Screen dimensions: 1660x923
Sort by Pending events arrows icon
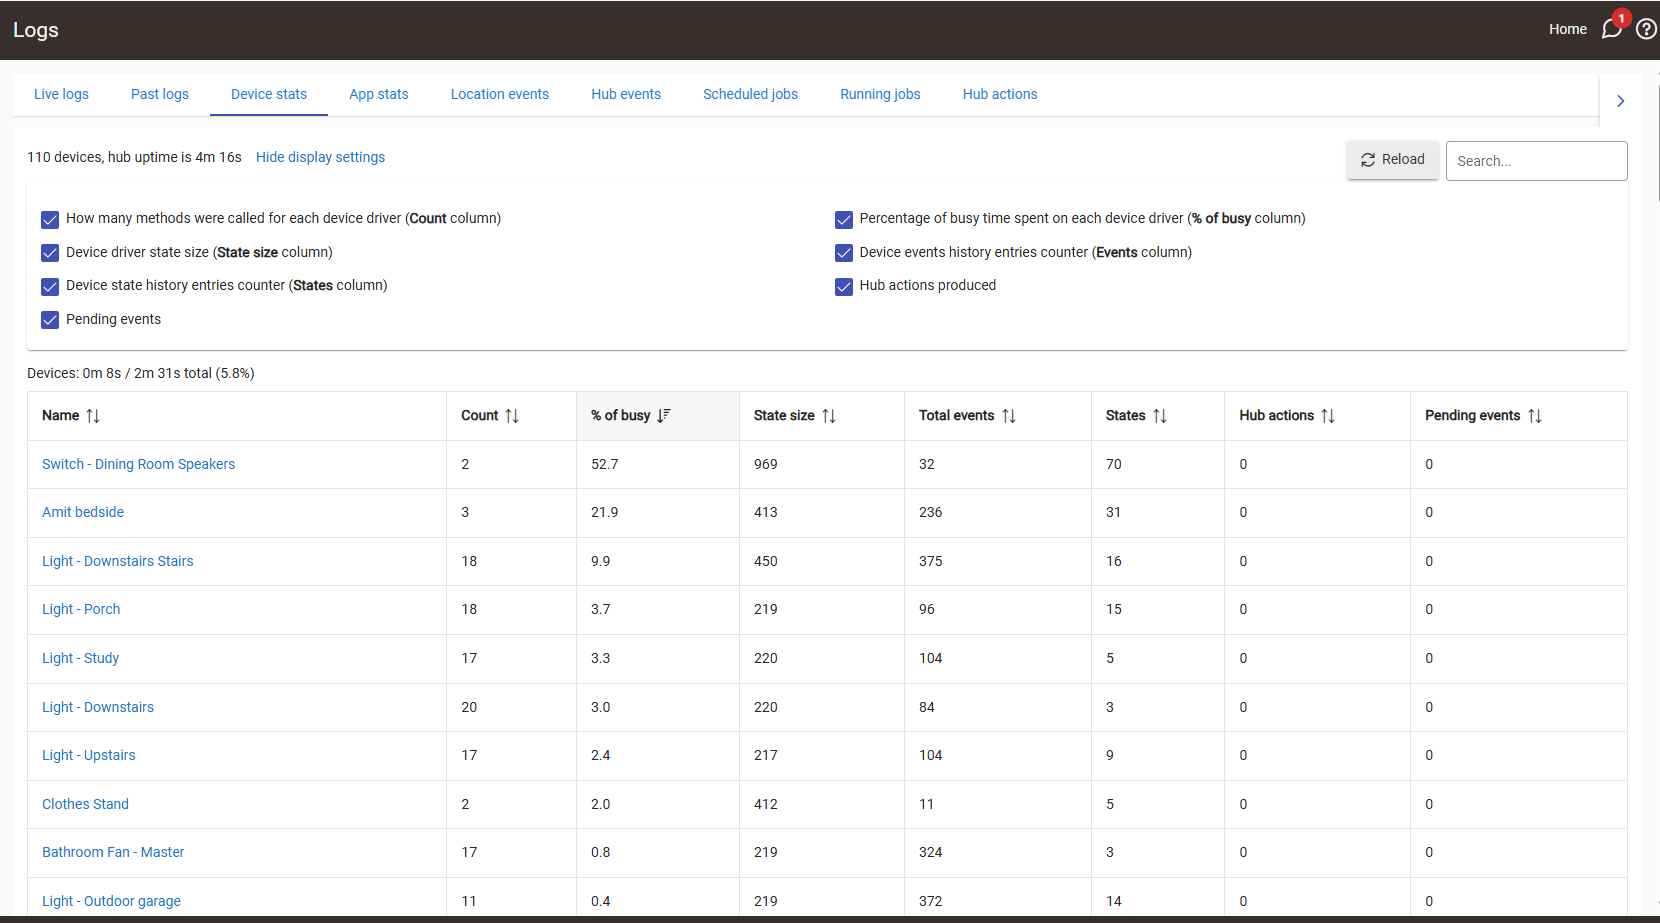coord(1535,416)
